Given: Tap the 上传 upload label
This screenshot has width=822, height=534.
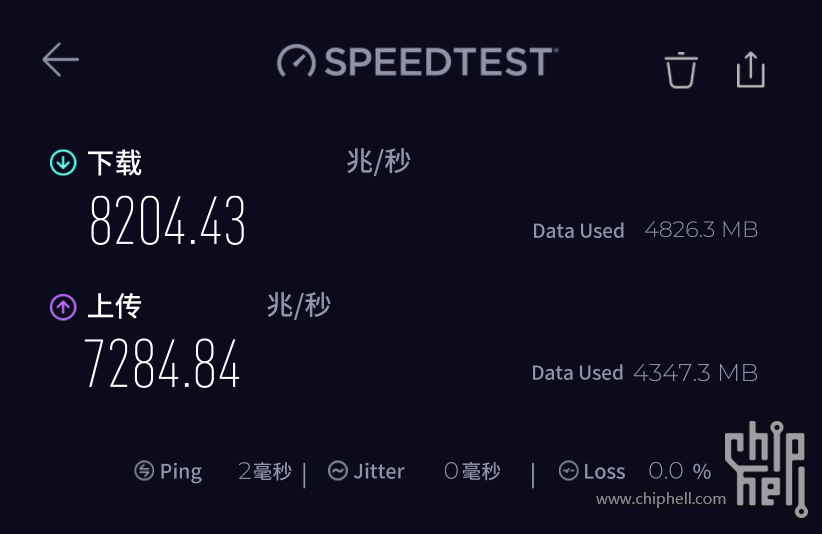Looking at the screenshot, I should pos(114,306).
